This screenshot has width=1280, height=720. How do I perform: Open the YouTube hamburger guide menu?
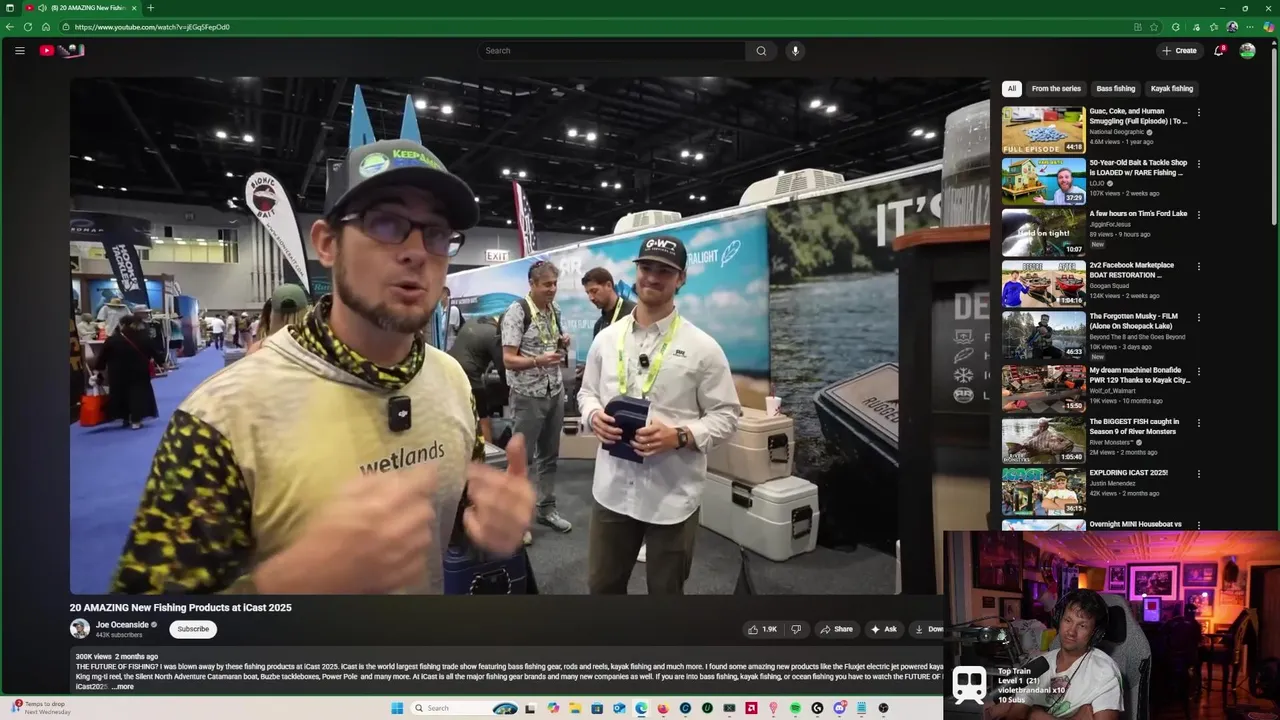19,50
